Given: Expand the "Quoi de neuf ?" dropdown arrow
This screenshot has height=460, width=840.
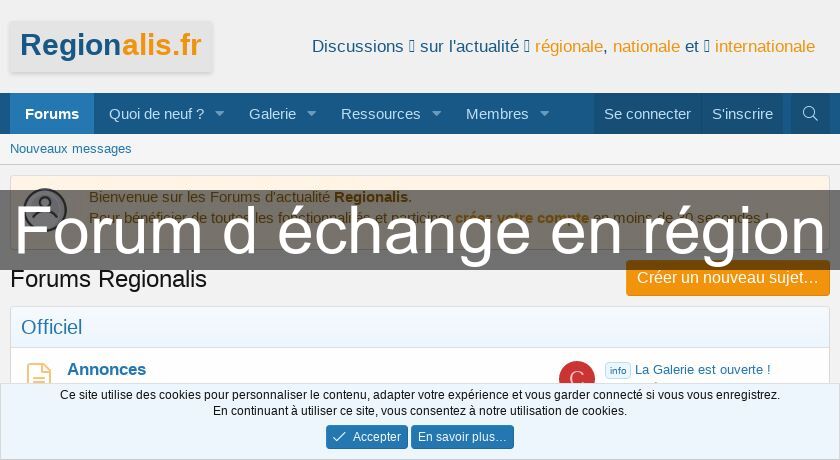Looking at the screenshot, I should pos(220,114).
